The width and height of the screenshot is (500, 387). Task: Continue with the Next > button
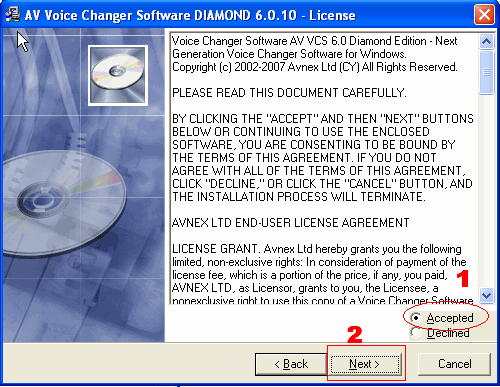pyautogui.click(x=366, y=364)
